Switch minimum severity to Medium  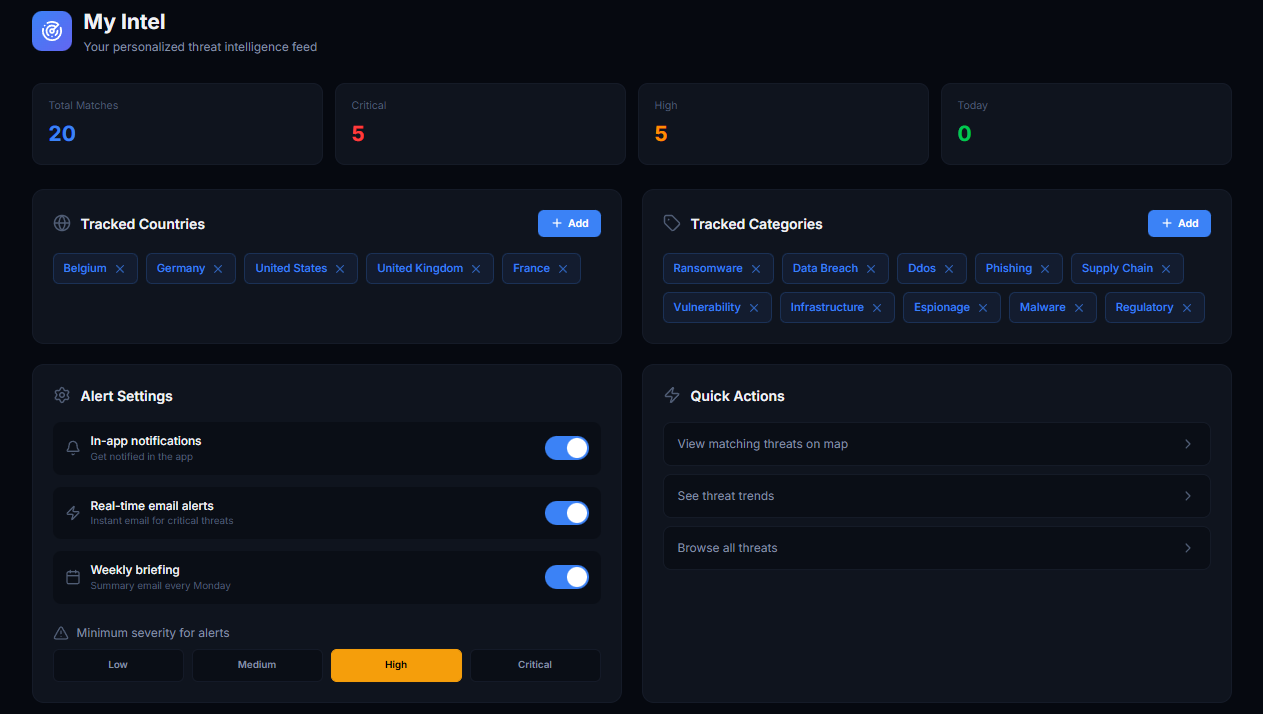(x=257, y=664)
